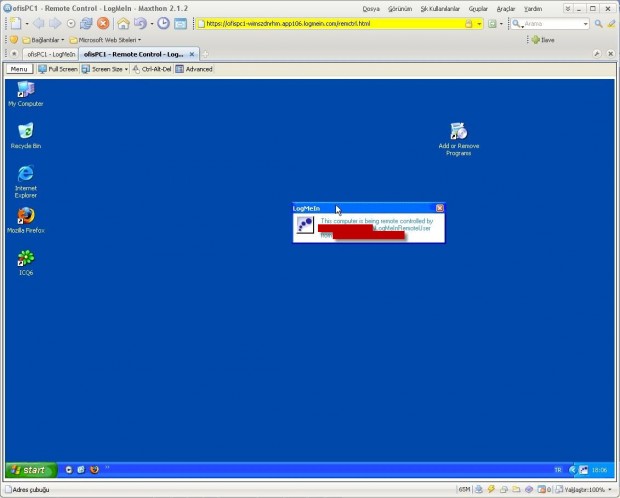The image size is (620, 498).
Task: Open the Görünüm menu
Action: coord(400,9)
